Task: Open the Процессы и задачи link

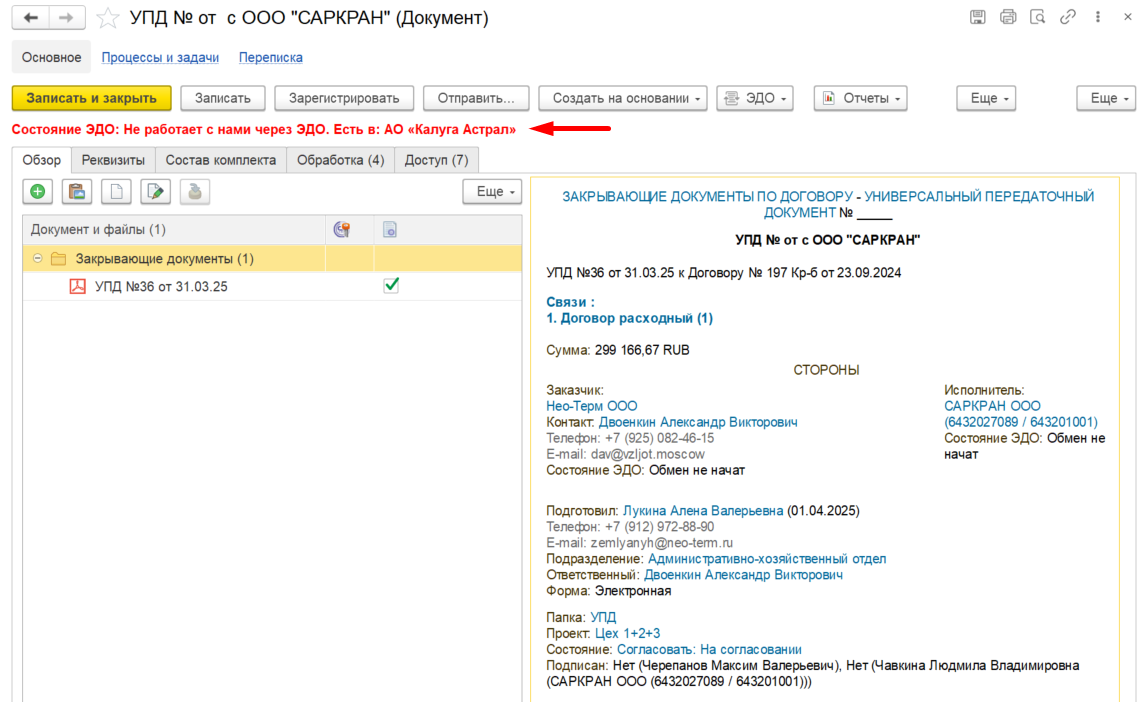Action: [160, 57]
